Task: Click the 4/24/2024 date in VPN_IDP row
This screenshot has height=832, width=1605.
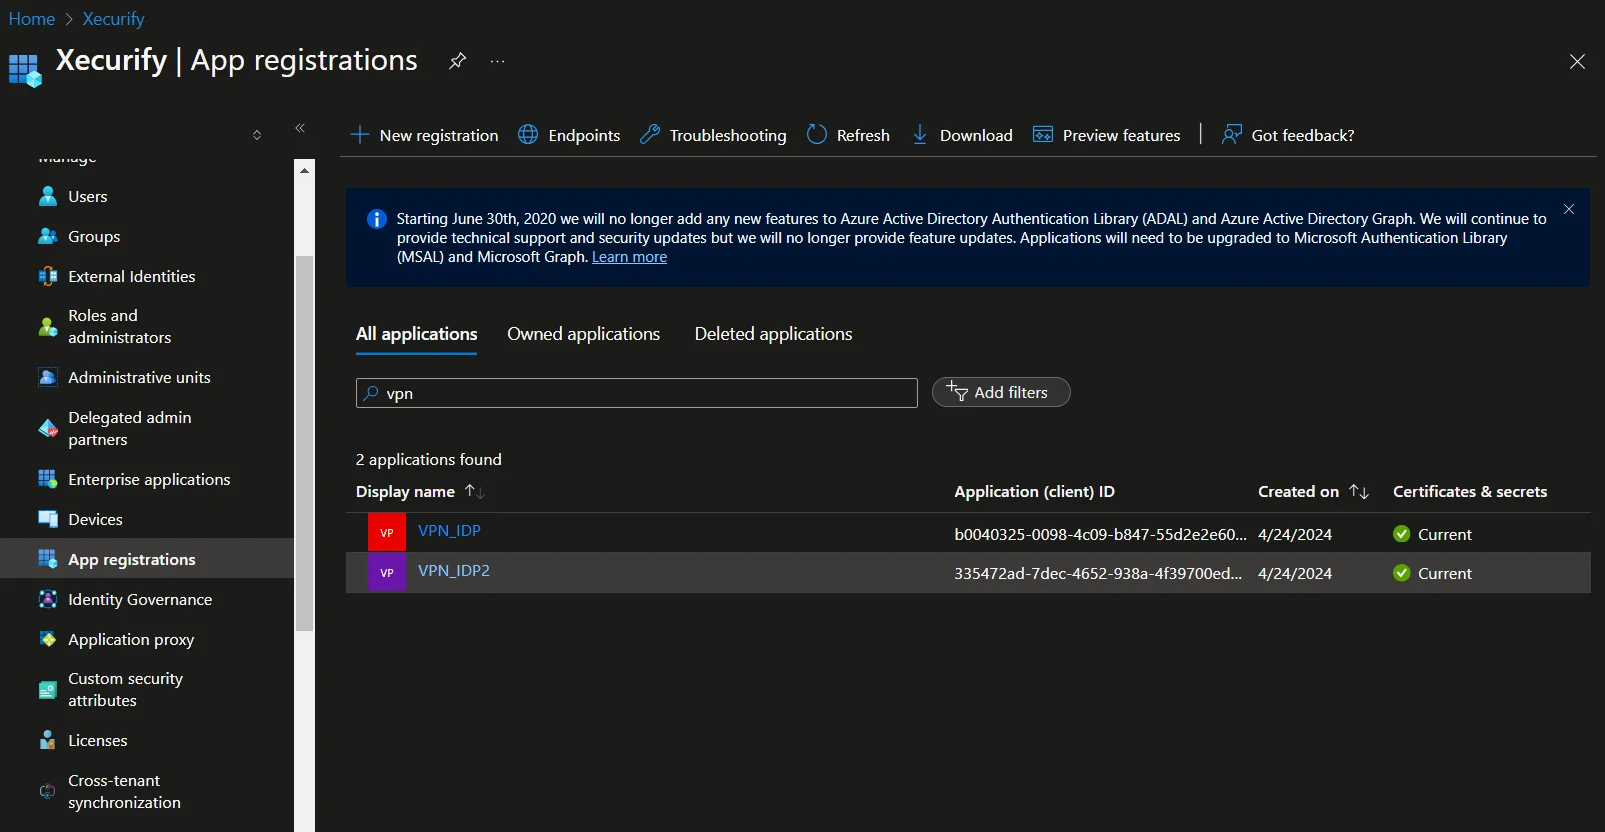Action: [x=1295, y=534]
